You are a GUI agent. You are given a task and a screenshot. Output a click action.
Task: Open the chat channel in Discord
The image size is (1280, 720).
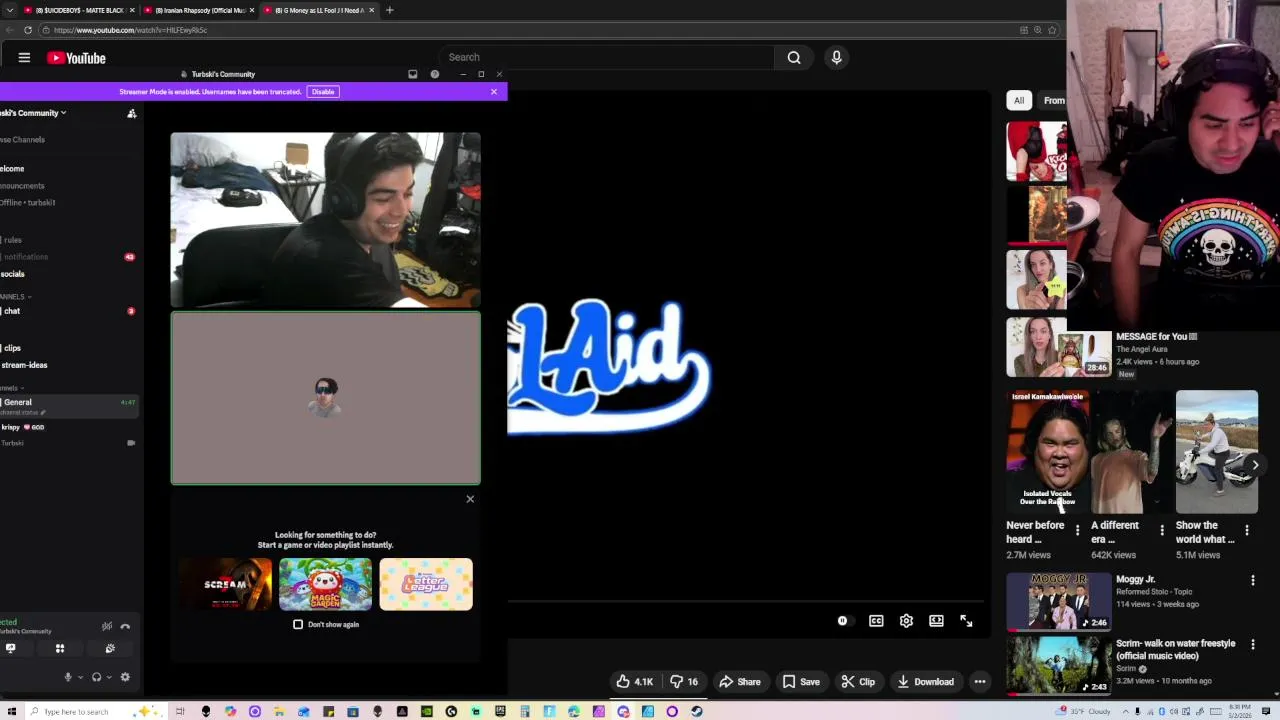[12, 311]
